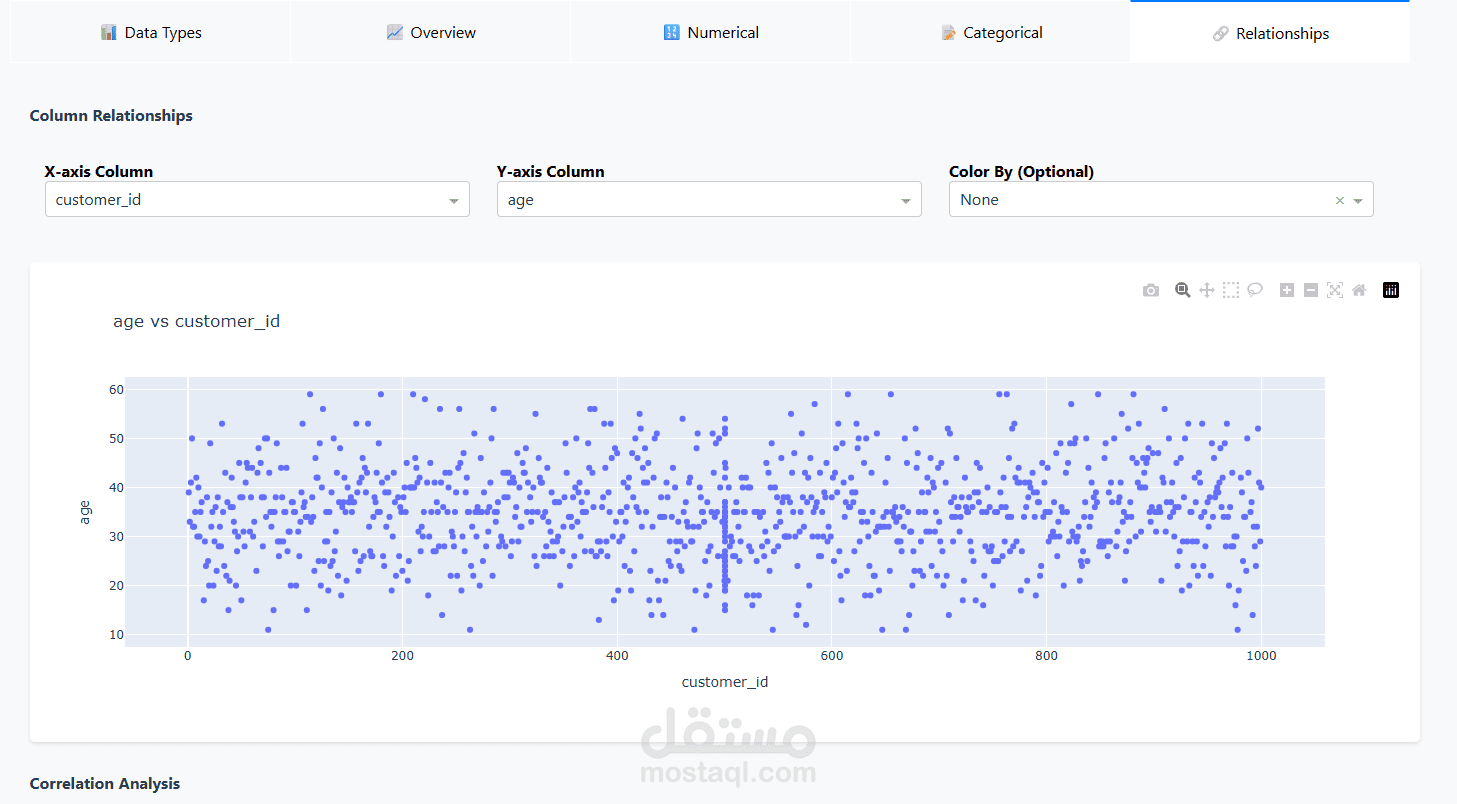This screenshot has width=1457, height=804.
Task: Open the Overview tab
Action: 431,33
